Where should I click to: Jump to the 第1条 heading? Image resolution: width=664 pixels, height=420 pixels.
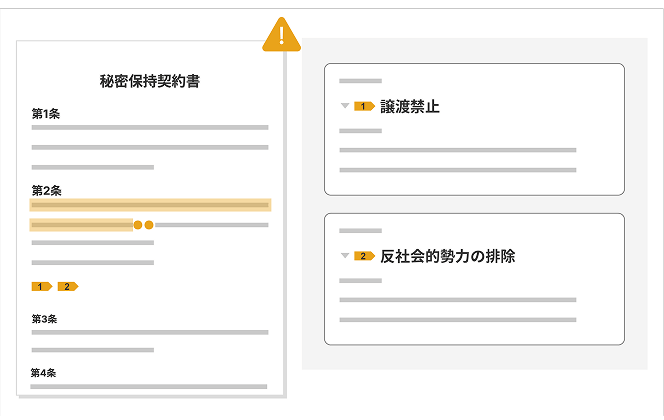[45, 114]
